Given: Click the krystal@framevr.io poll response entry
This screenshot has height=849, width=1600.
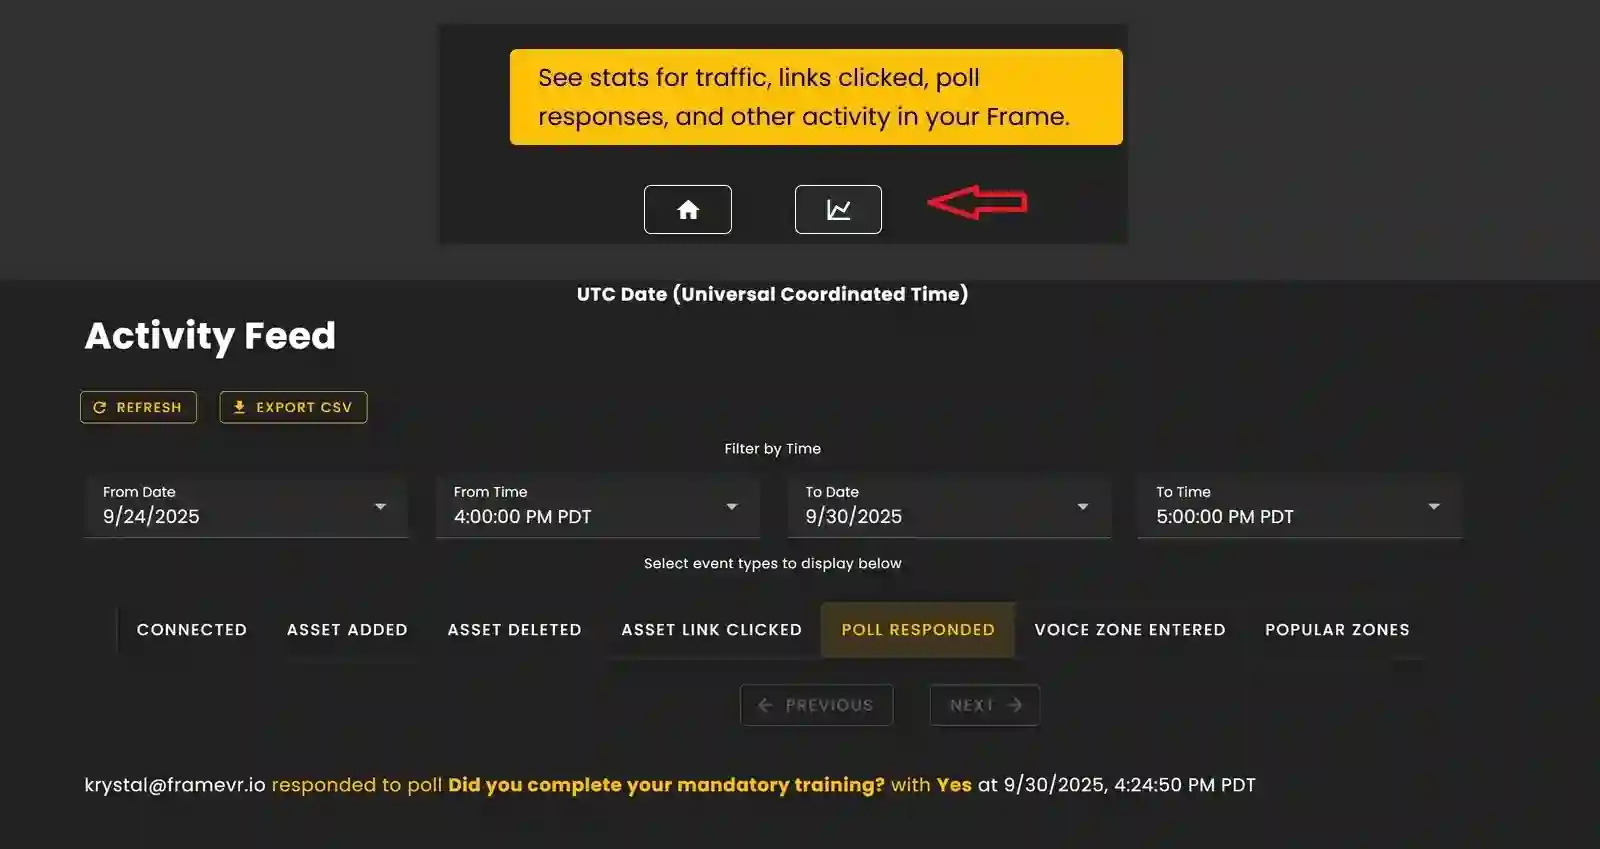Looking at the screenshot, I should [669, 785].
